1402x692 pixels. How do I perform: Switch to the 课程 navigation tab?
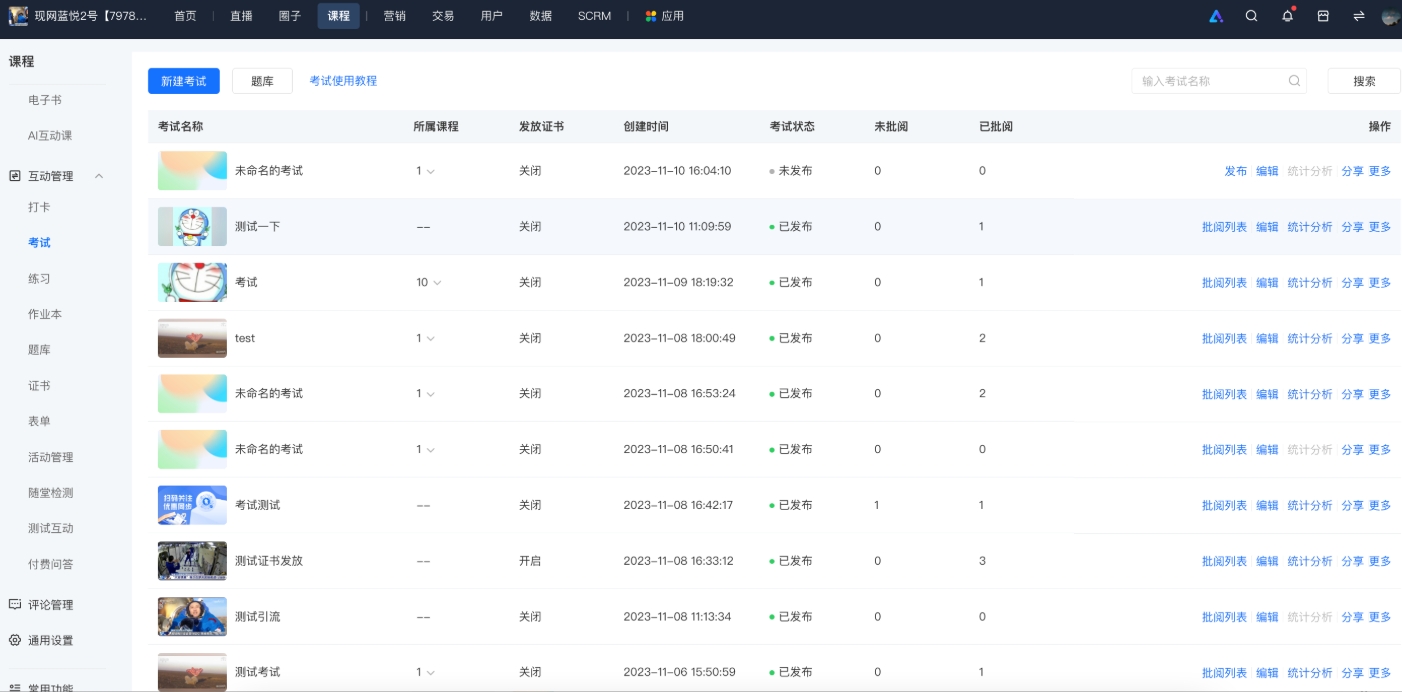point(339,16)
